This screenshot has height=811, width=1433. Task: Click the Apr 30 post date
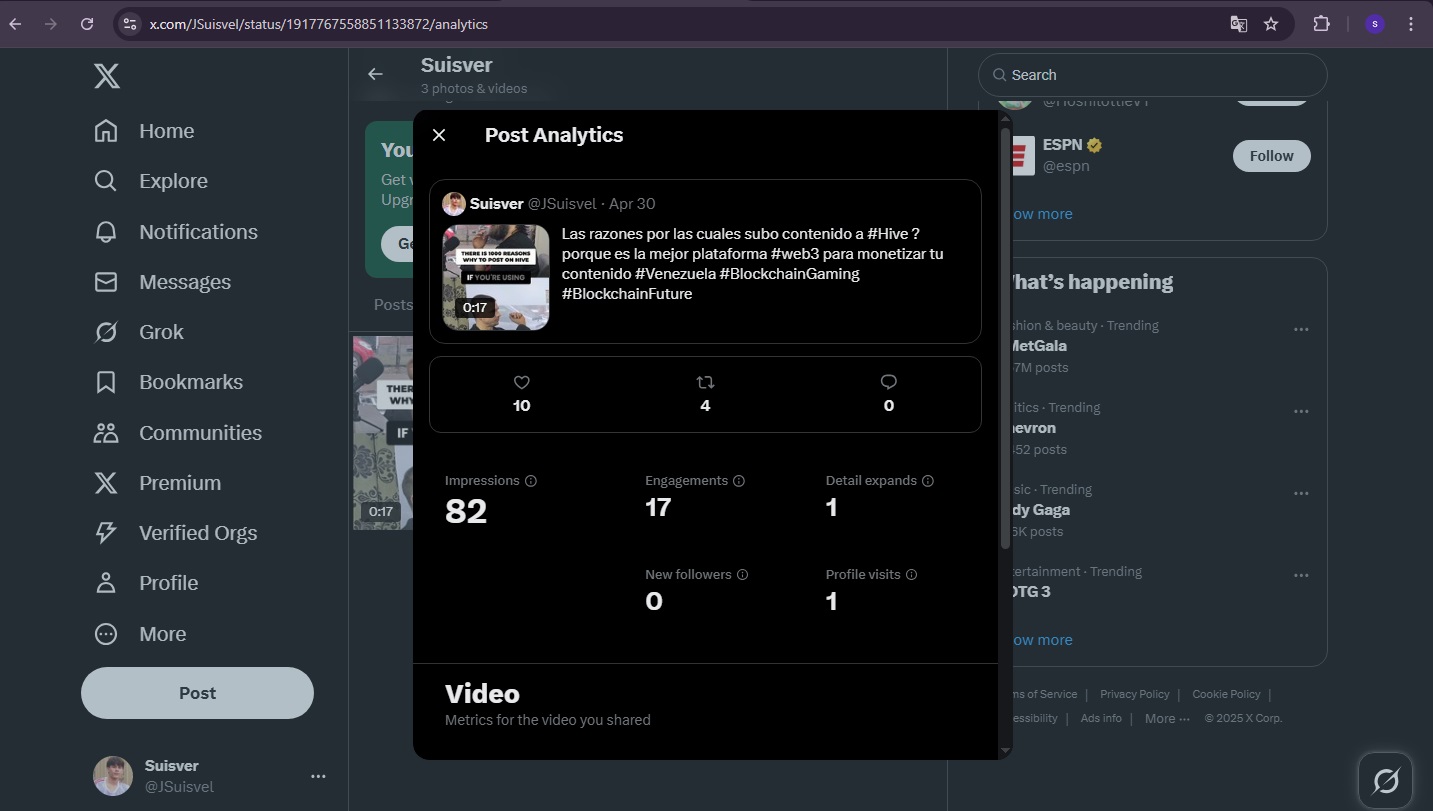[632, 204]
